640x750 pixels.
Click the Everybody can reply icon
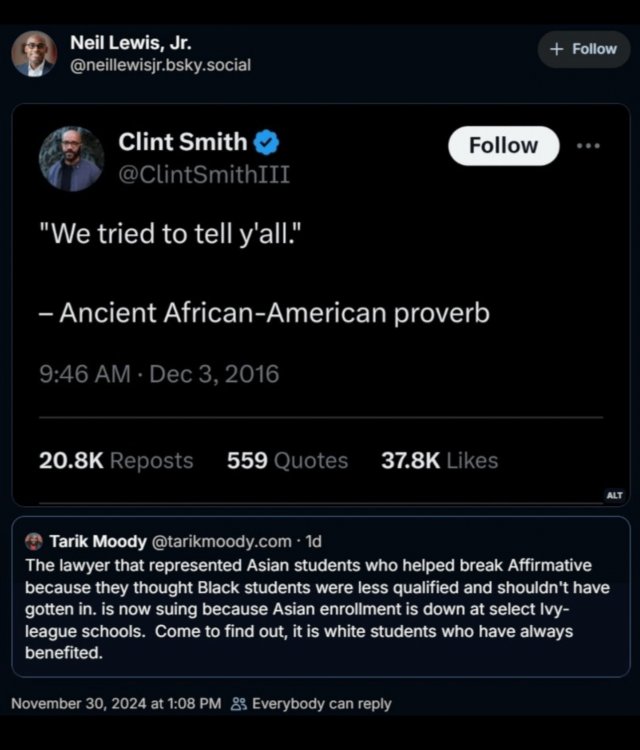point(238,704)
